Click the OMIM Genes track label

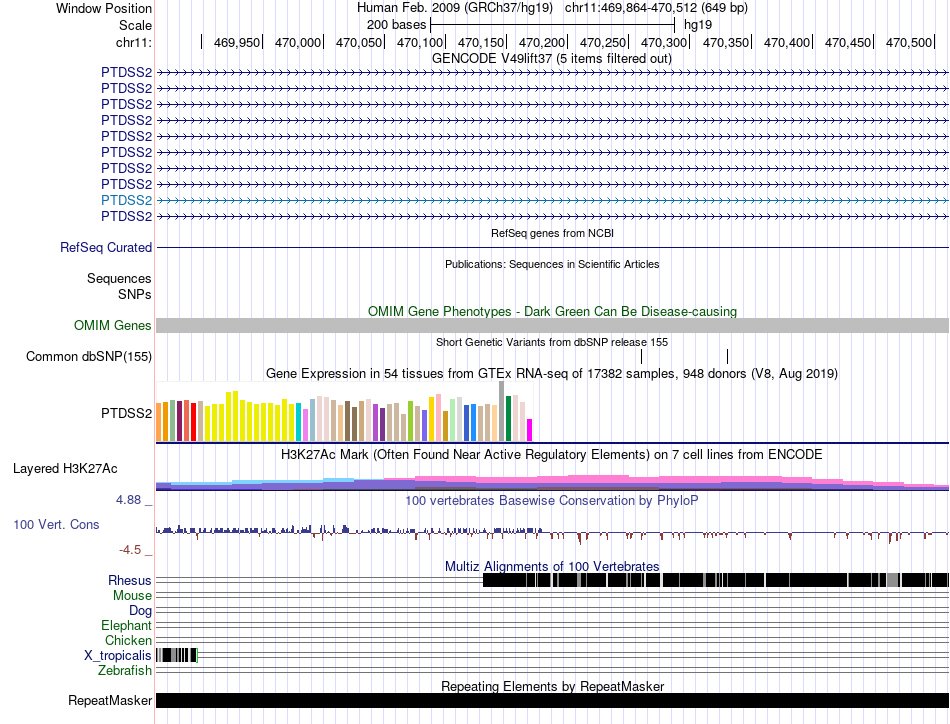(112, 325)
